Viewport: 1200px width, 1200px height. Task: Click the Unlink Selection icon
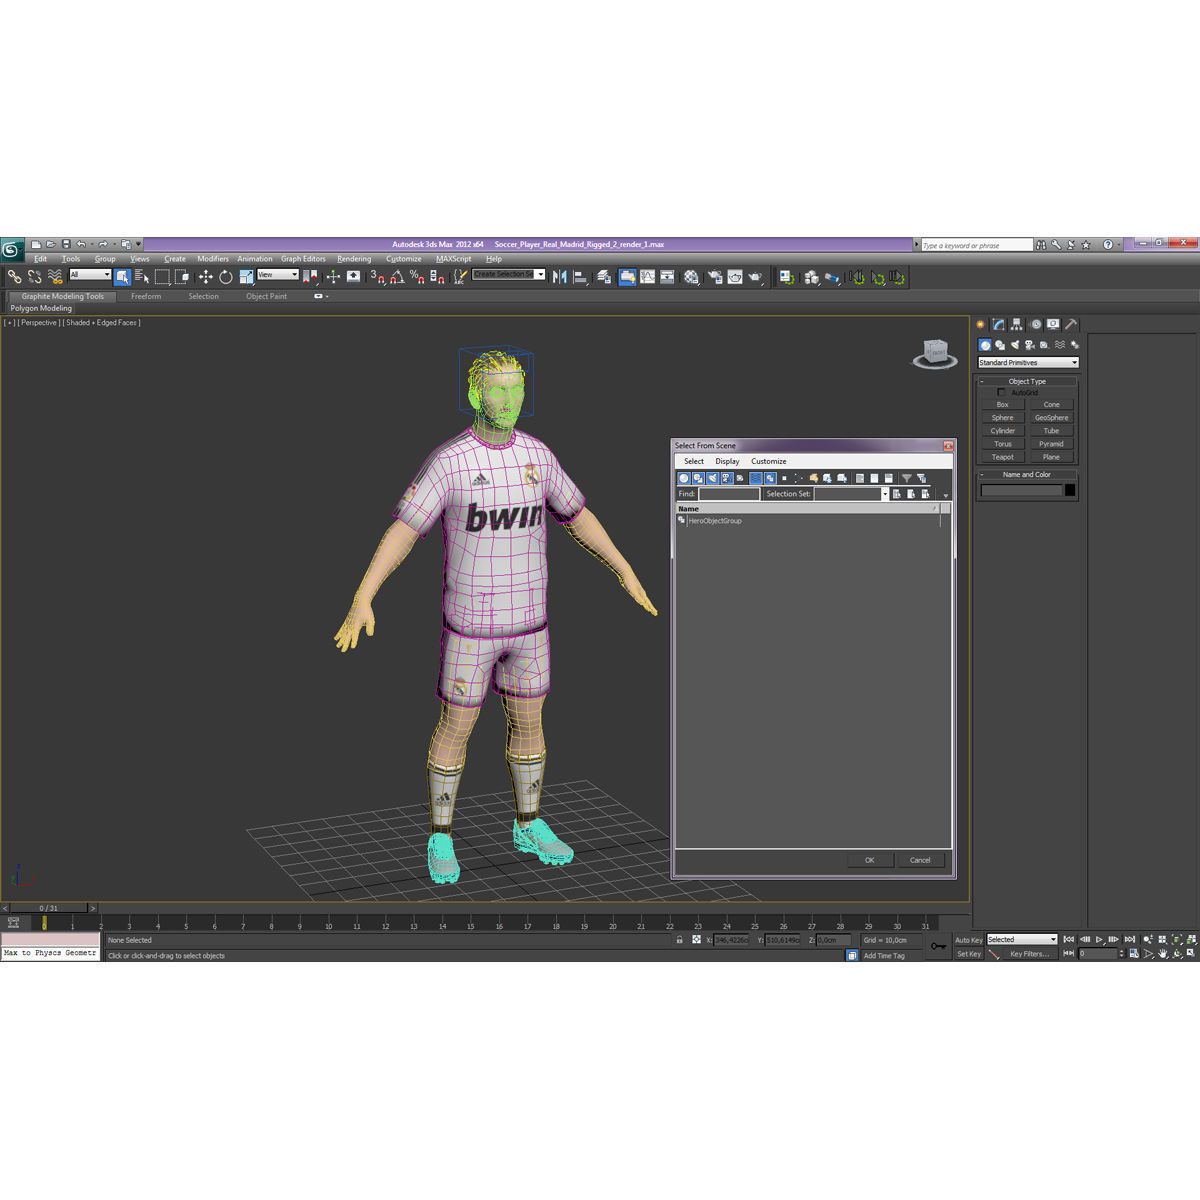point(34,277)
